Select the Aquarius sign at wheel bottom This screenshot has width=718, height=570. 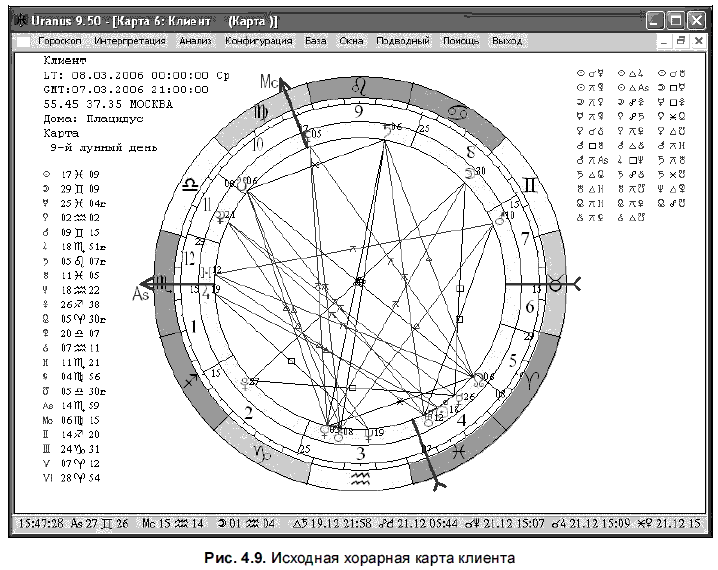pos(360,479)
